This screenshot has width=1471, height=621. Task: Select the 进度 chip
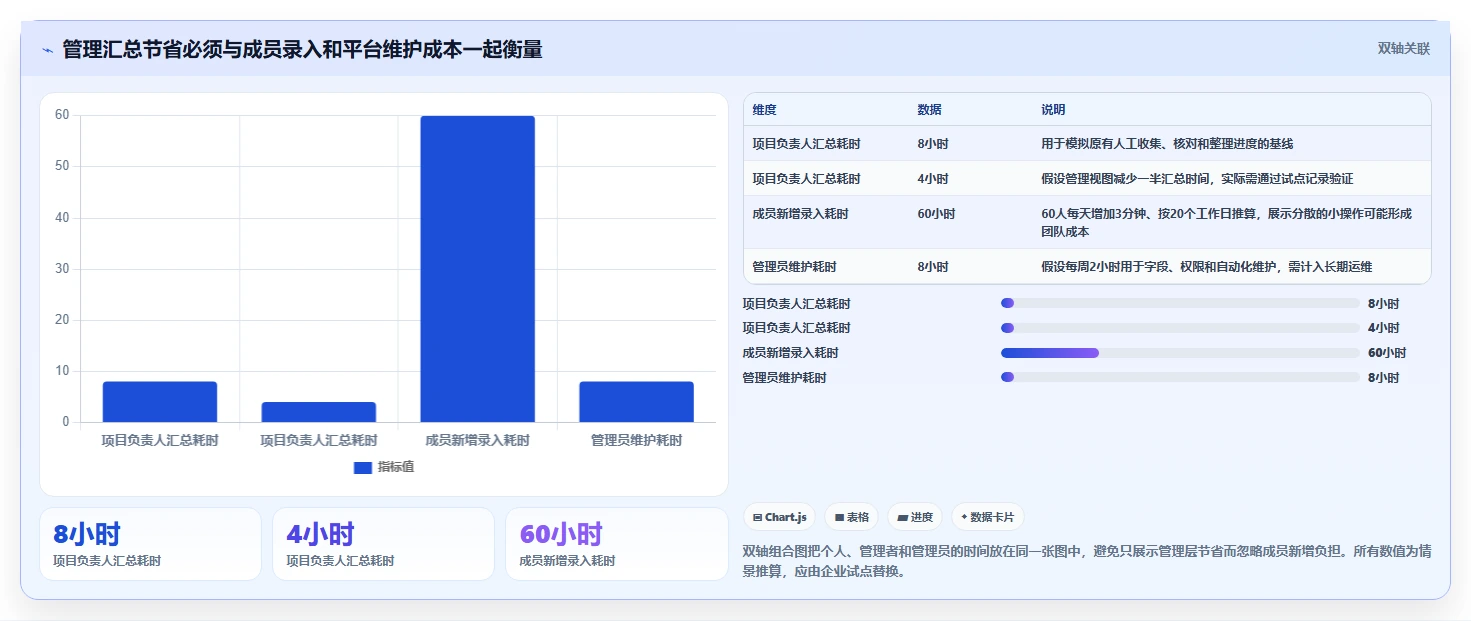coord(915,517)
